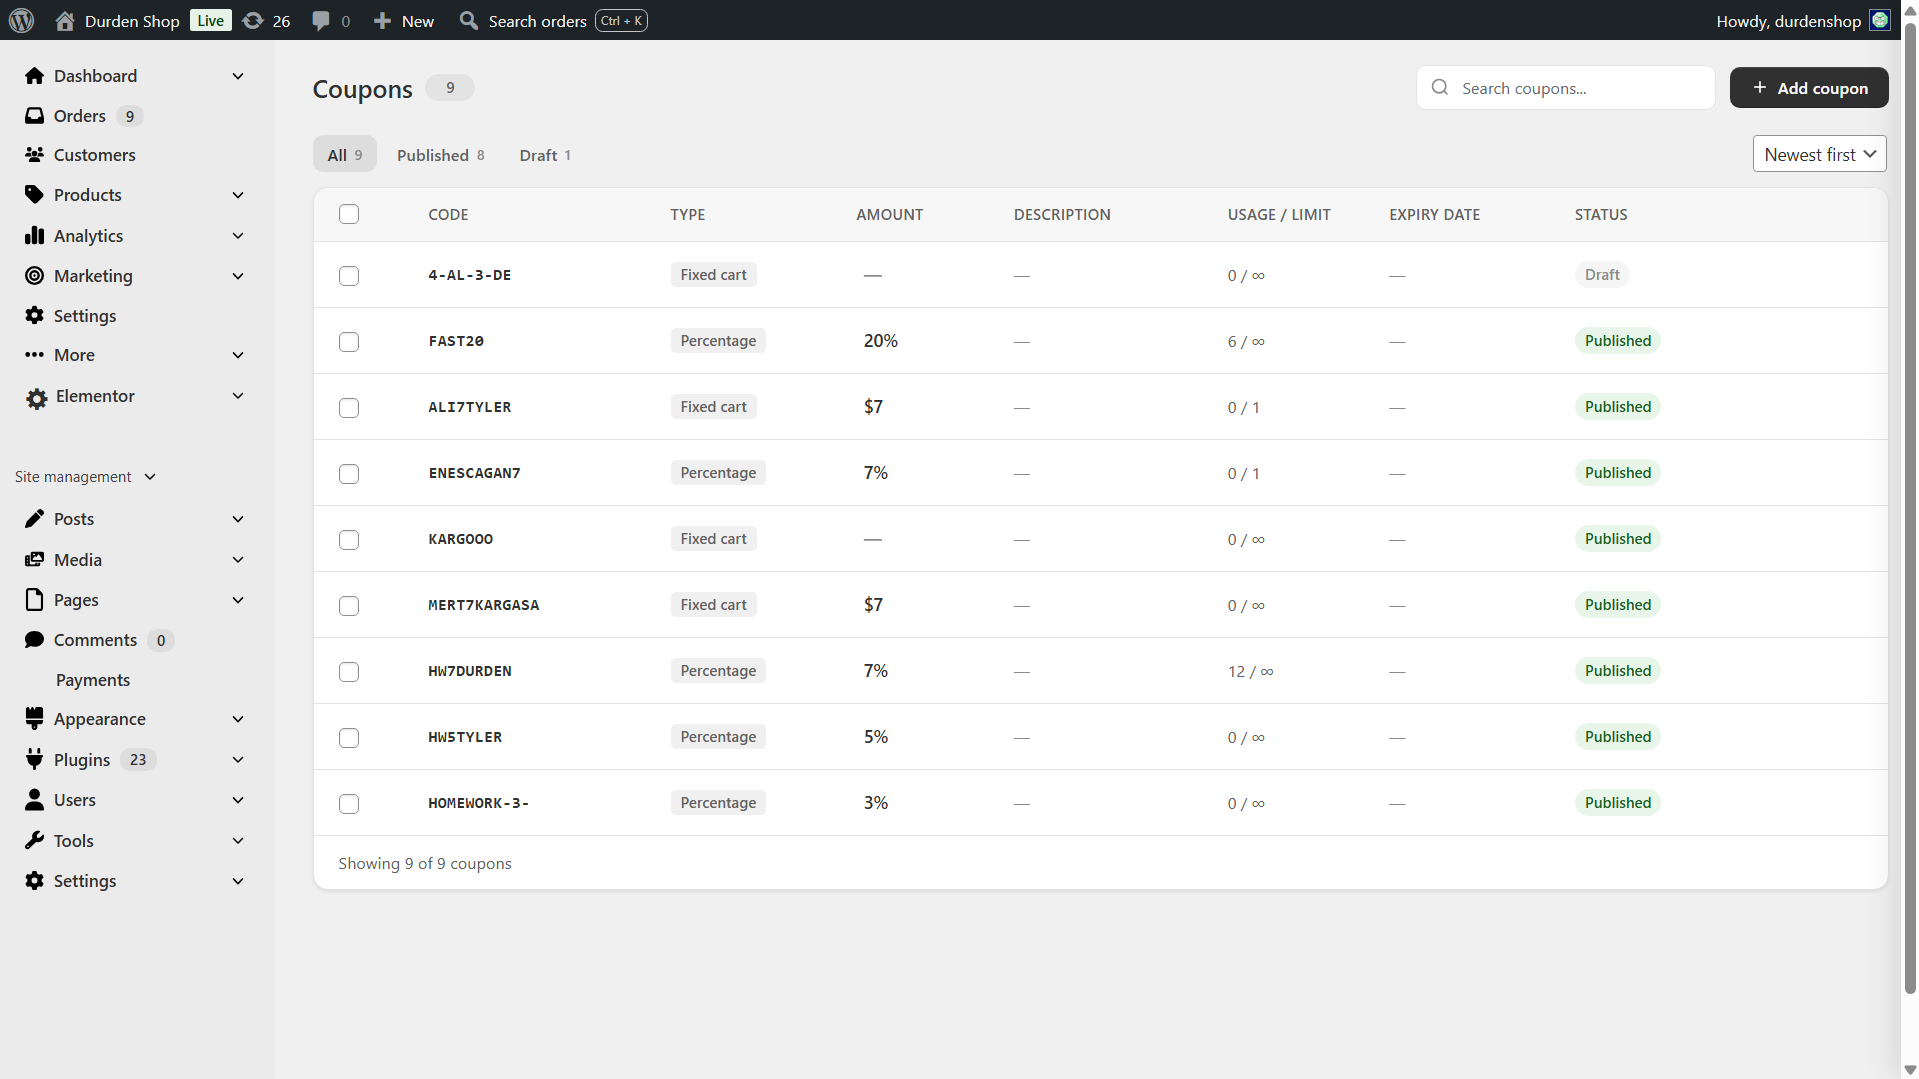The width and height of the screenshot is (1919, 1079).
Task: Check the select-all coupons checkbox
Action: coord(348,214)
